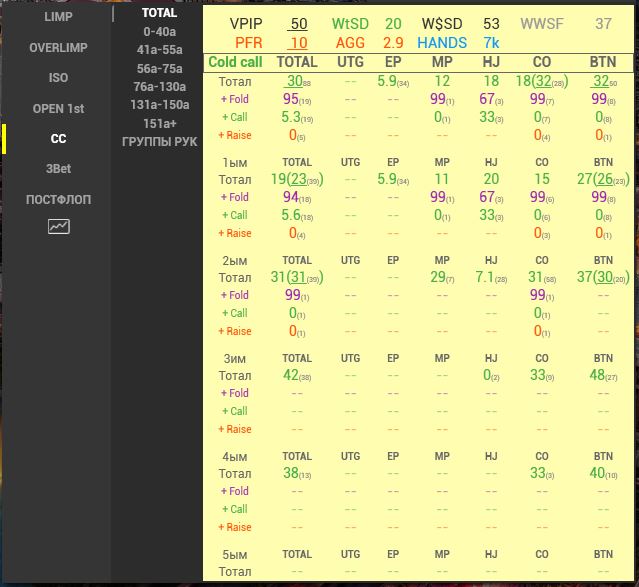Choose 131a-150a stack range
Image resolution: width=639 pixels, height=587 pixels.
[159, 105]
